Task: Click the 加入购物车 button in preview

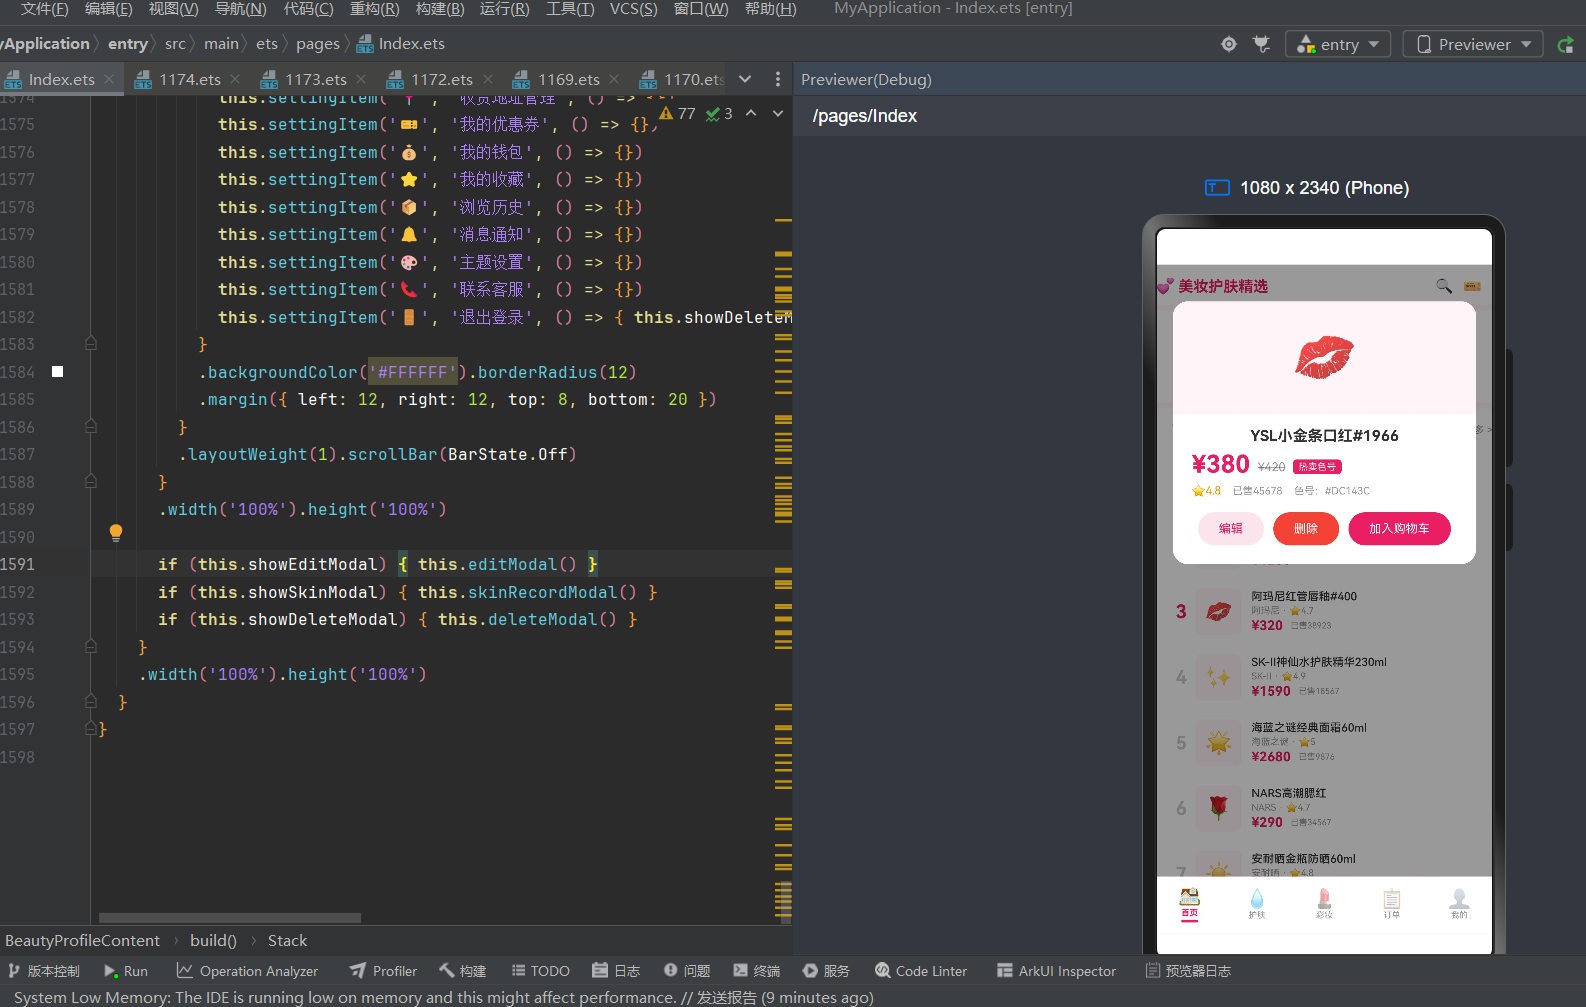Action: [x=1399, y=529]
